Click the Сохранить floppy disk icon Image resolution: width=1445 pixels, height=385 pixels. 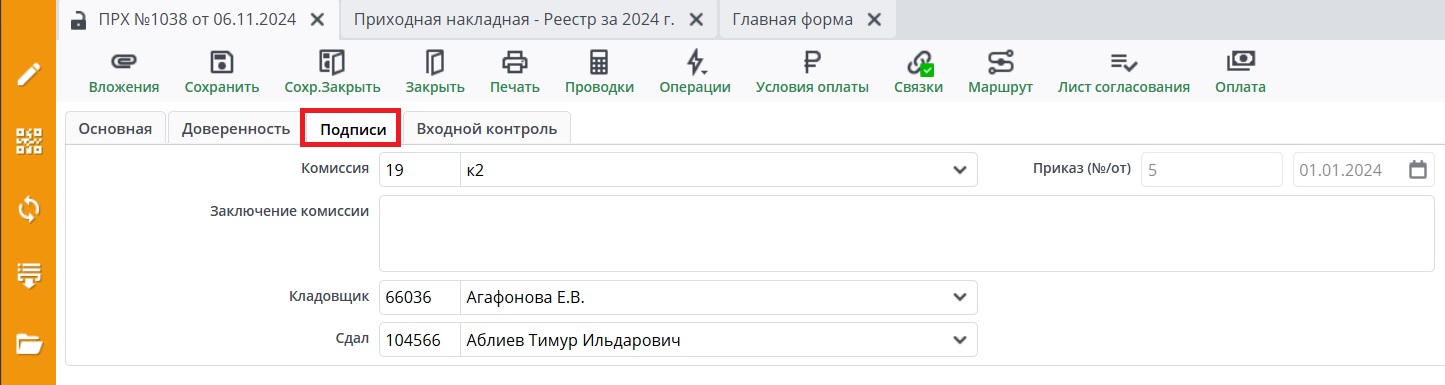tap(222, 63)
